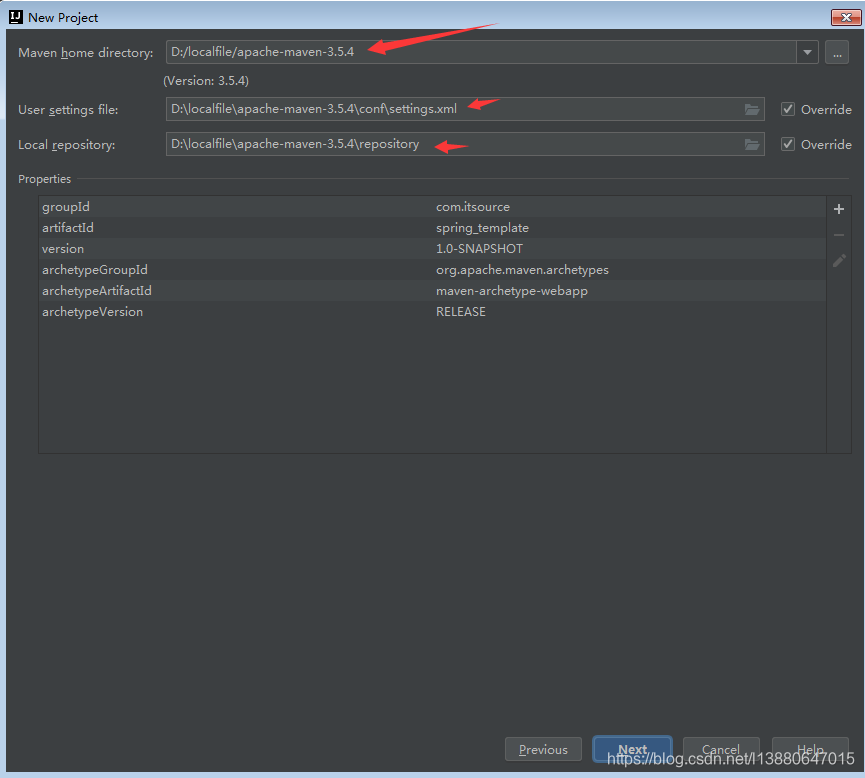The height and width of the screenshot is (778, 865).
Task: Focus the Maven home directory field
Action: (x=481, y=52)
